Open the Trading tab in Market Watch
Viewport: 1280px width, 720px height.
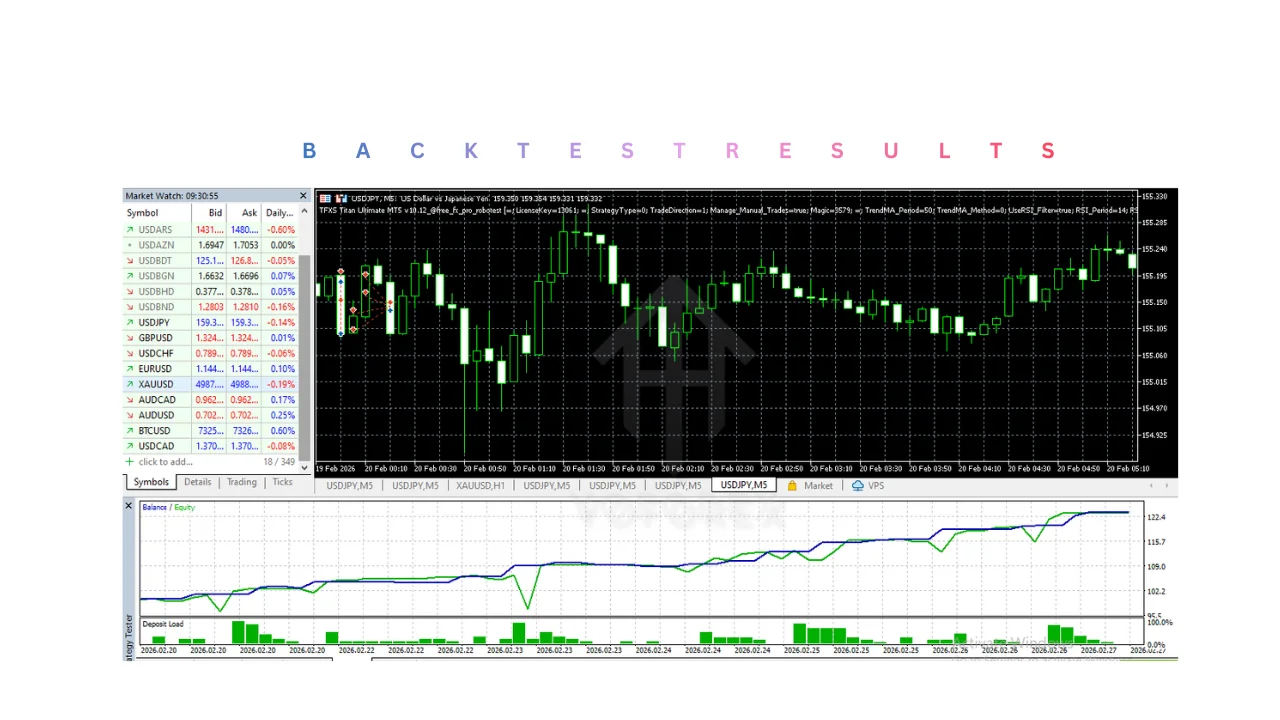(241, 482)
